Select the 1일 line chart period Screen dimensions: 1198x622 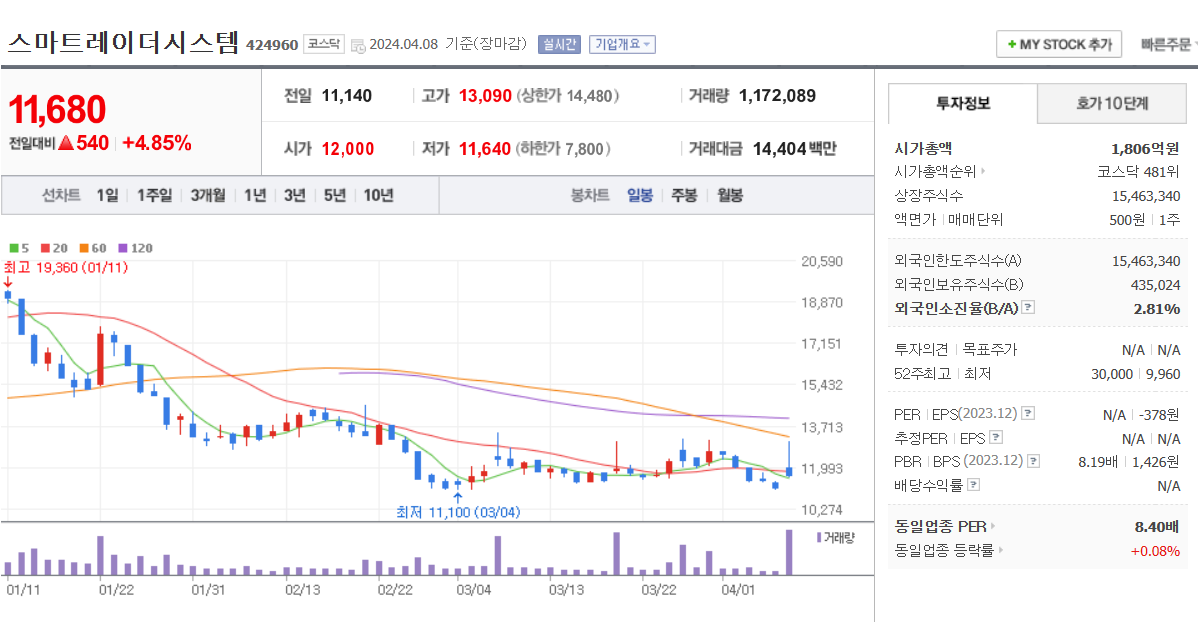click(x=107, y=195)
